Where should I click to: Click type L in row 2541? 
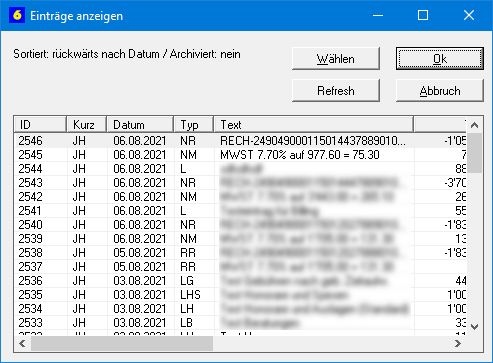tap(183, 211)
